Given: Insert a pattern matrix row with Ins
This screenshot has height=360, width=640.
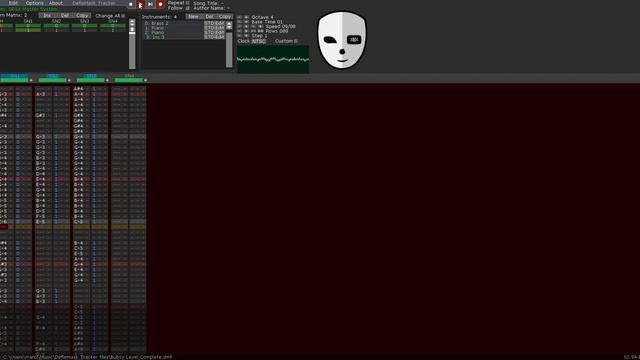Looking at the screenshot, I should tap(47, 16).
